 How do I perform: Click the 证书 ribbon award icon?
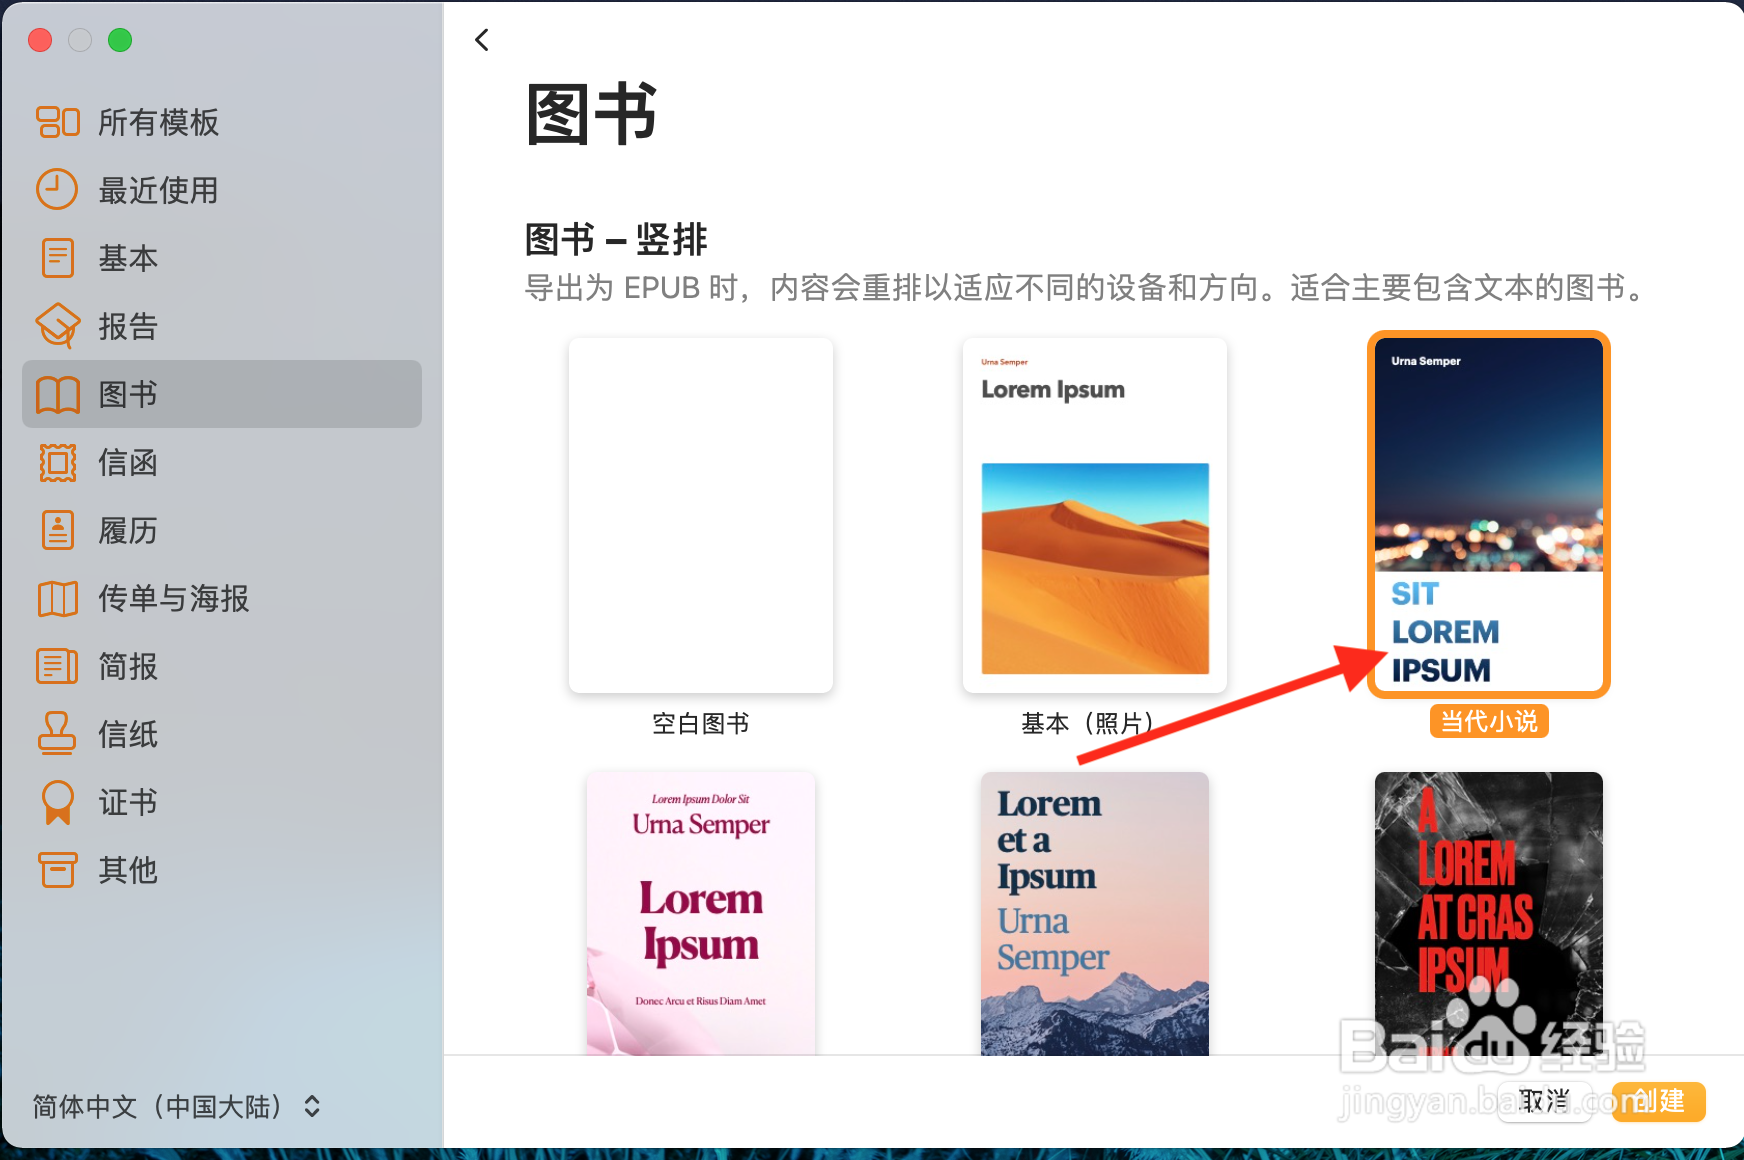point(57,802)
